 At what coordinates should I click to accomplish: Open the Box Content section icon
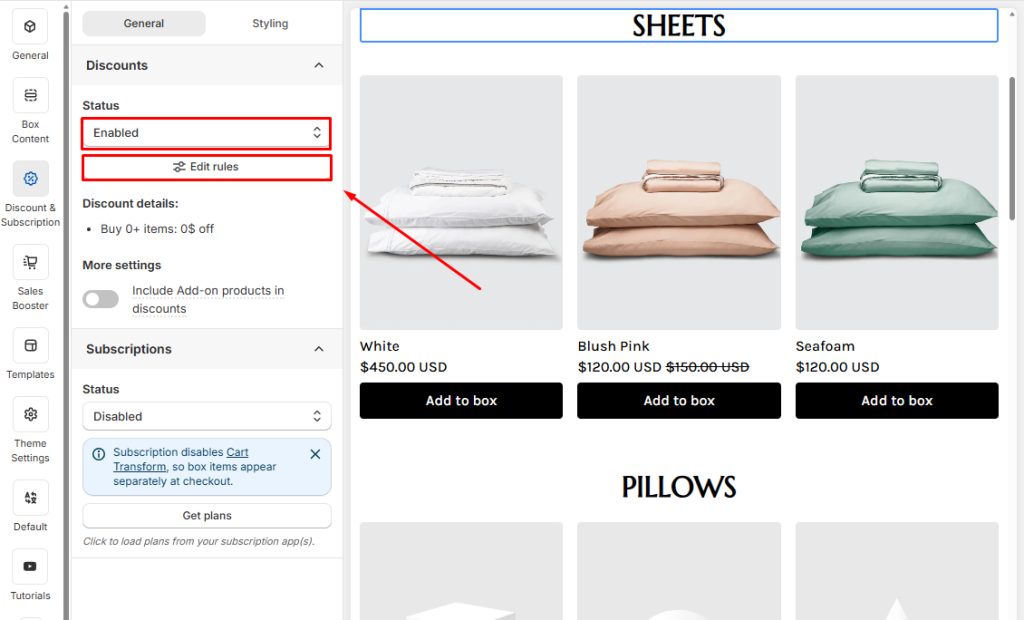(x=30, y=96)
